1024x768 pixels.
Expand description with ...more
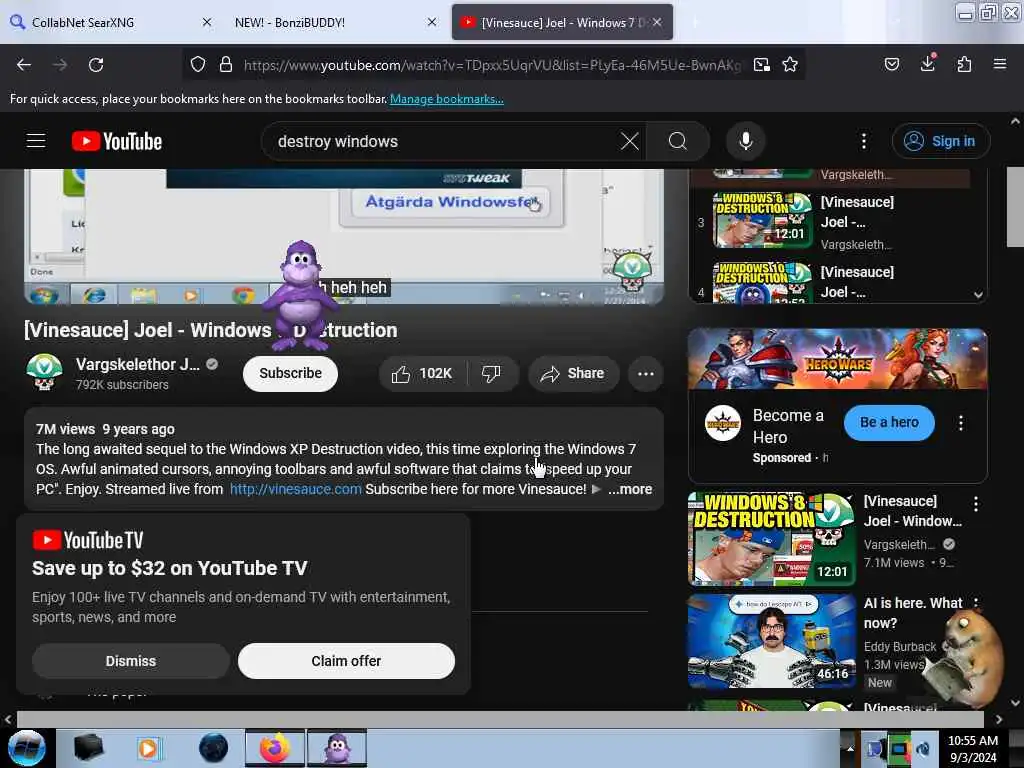[x=630, y=489]
